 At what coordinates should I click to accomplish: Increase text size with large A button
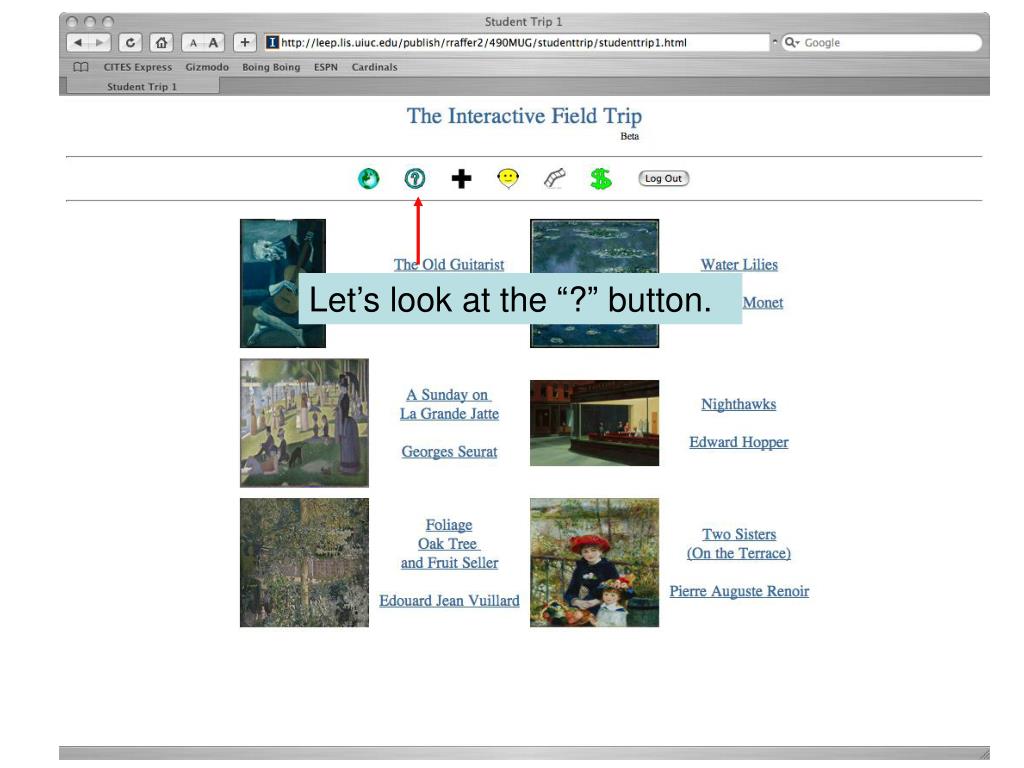point(214,42)
